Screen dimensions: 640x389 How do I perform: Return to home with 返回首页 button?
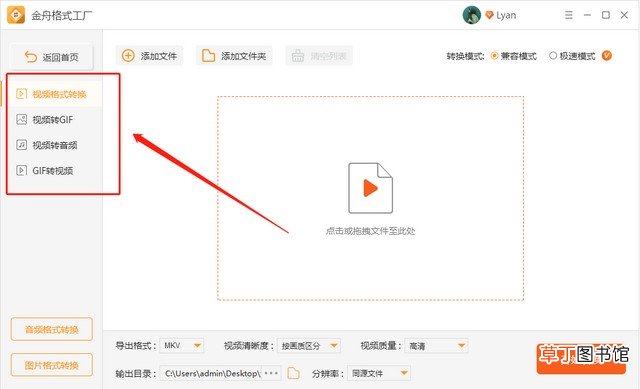(52, 57)
